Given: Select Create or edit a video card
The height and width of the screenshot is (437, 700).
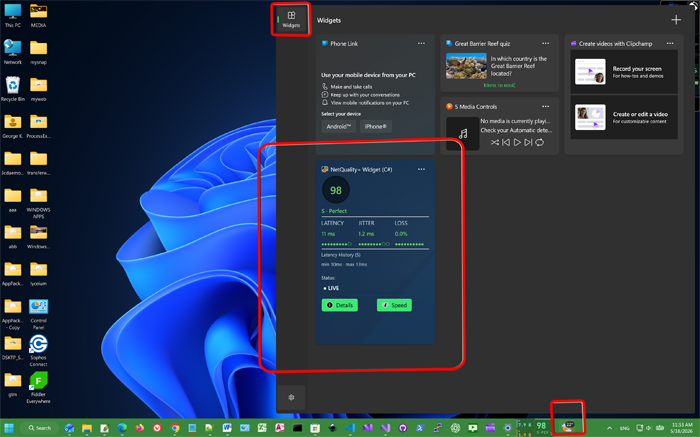Looking at the screenshot, I should tap(624, 117).
